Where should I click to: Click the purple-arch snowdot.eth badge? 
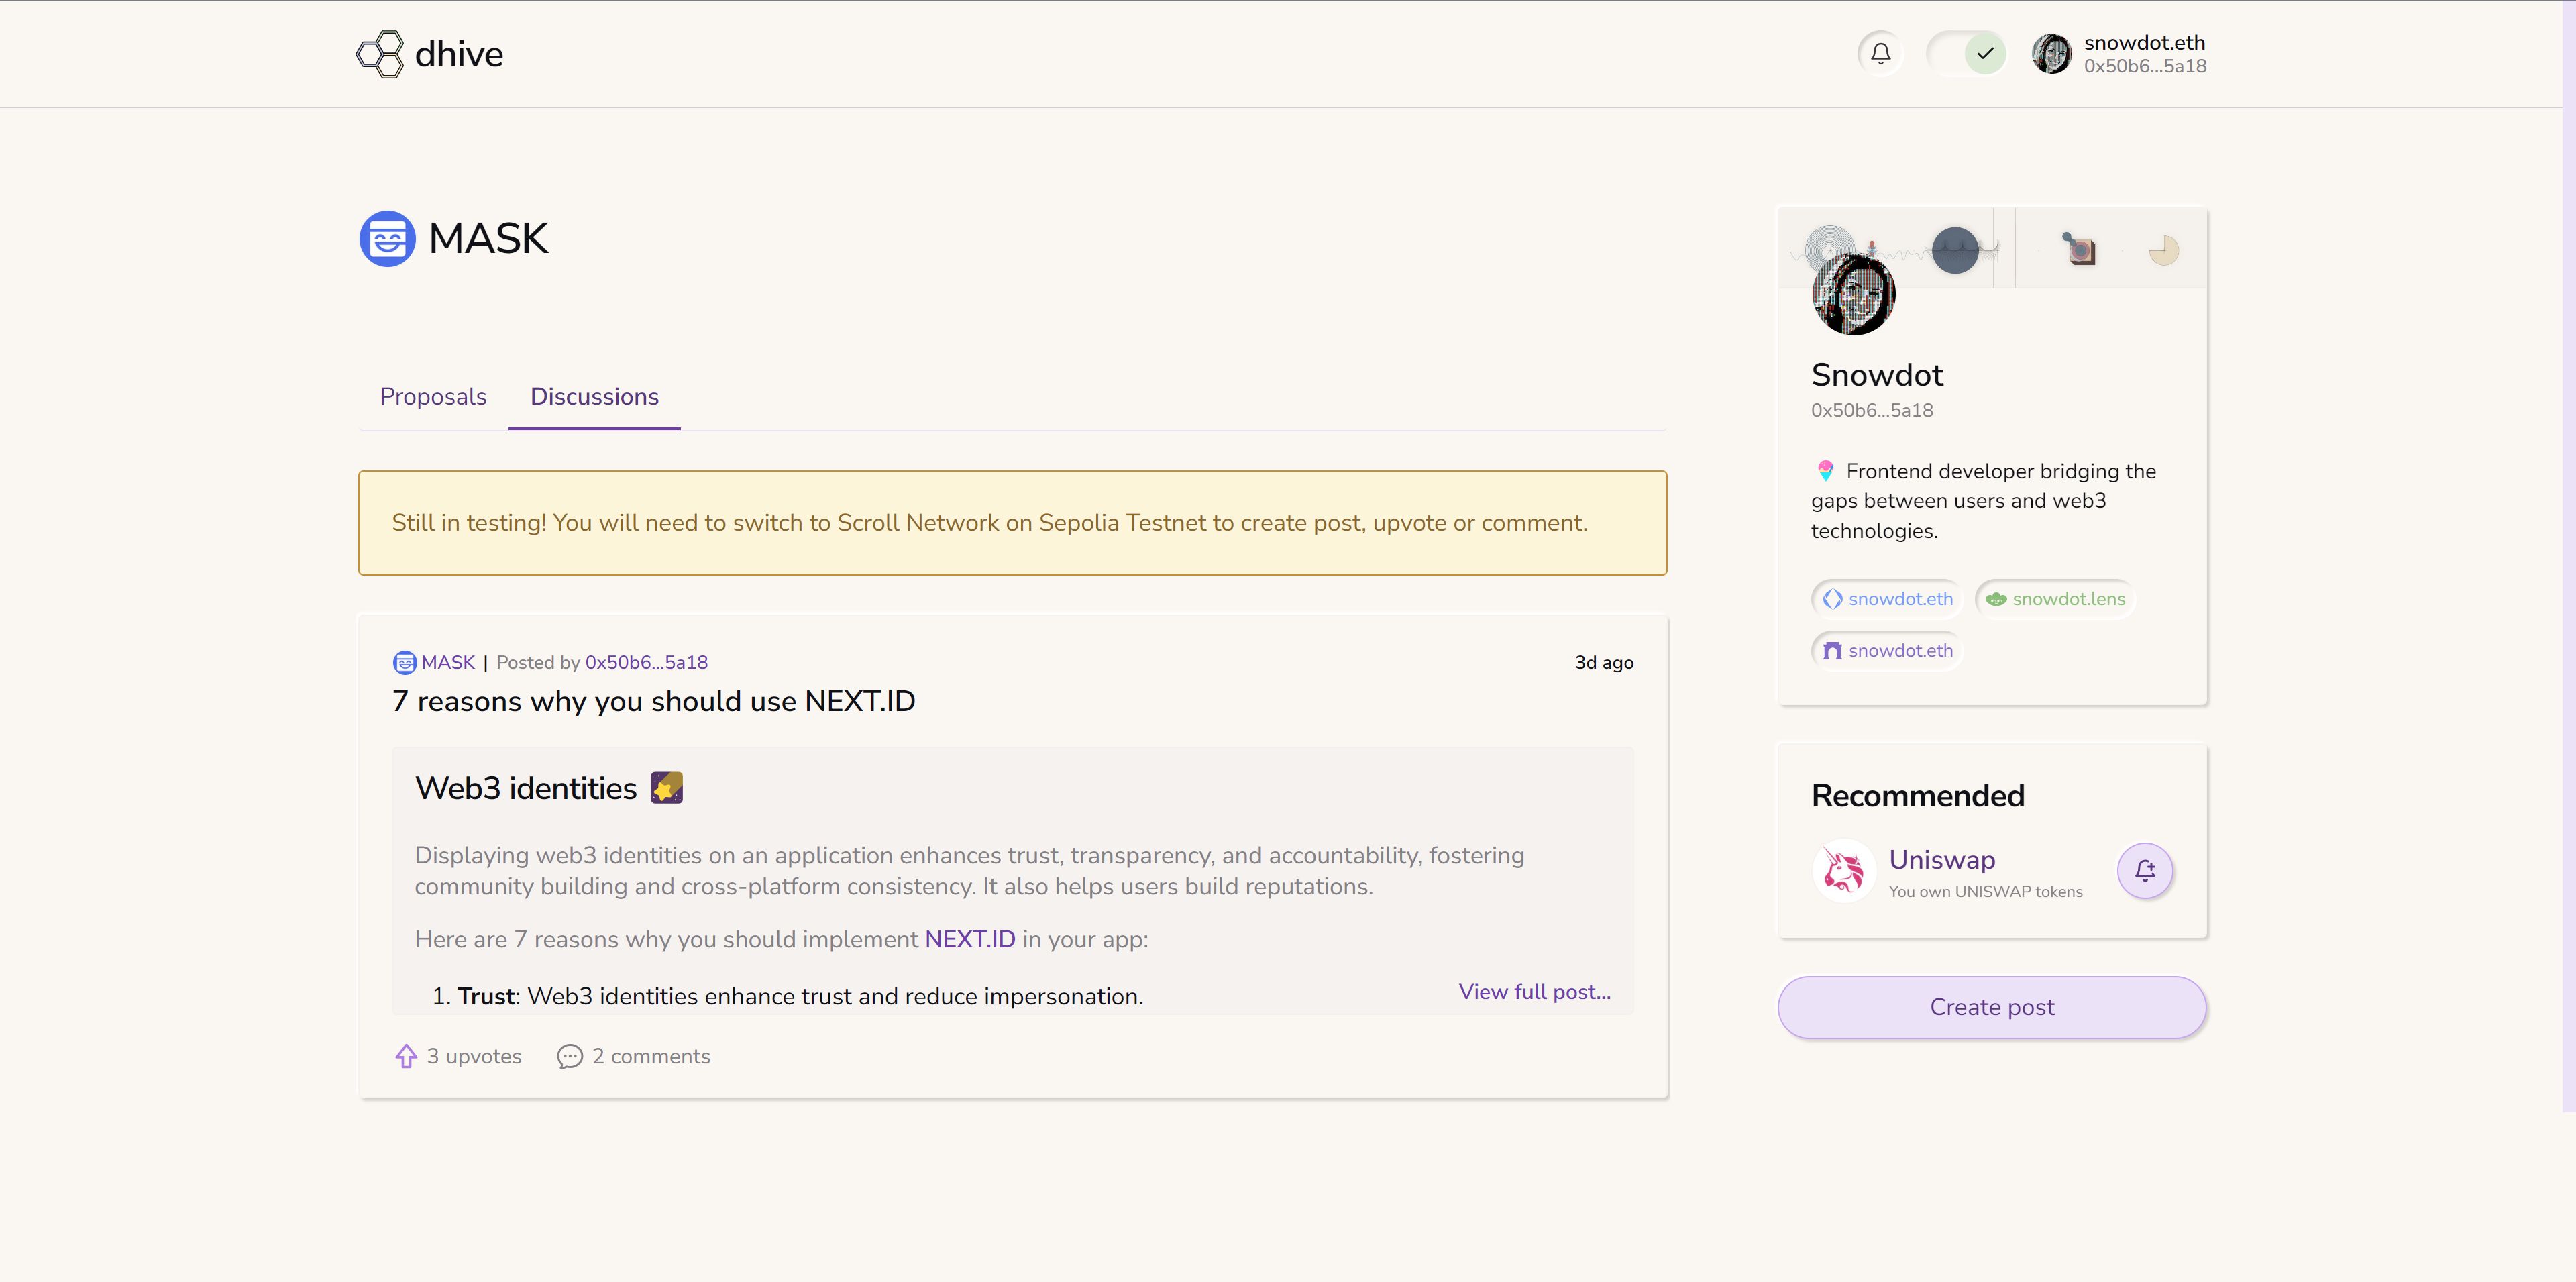click(1887, 651)
